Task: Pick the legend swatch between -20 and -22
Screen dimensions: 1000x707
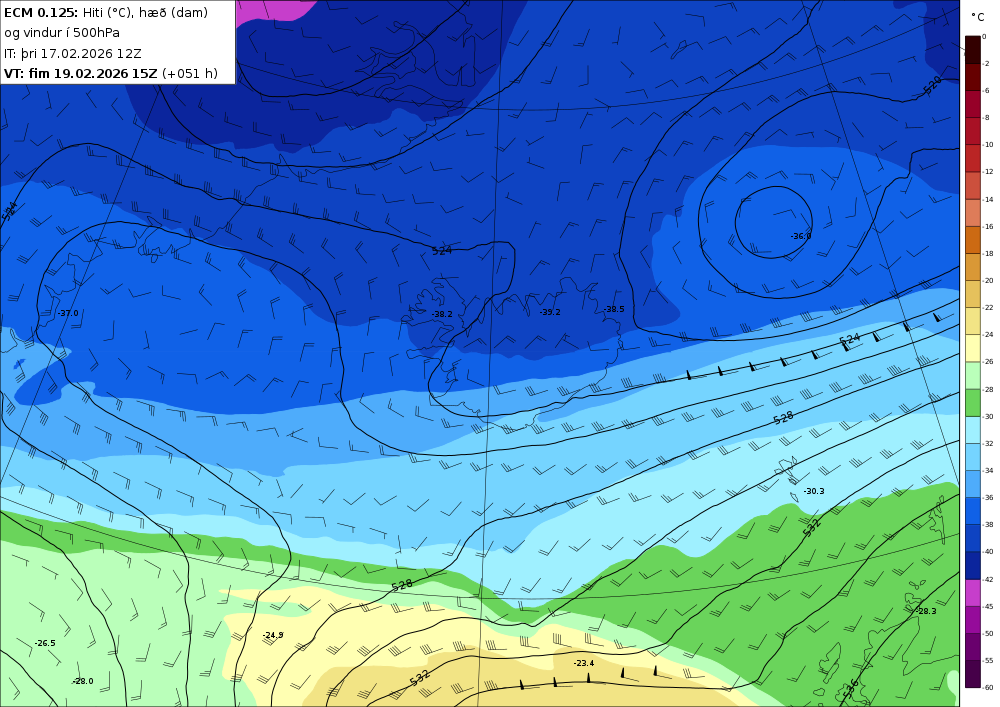Action: [x=973, y=294]
